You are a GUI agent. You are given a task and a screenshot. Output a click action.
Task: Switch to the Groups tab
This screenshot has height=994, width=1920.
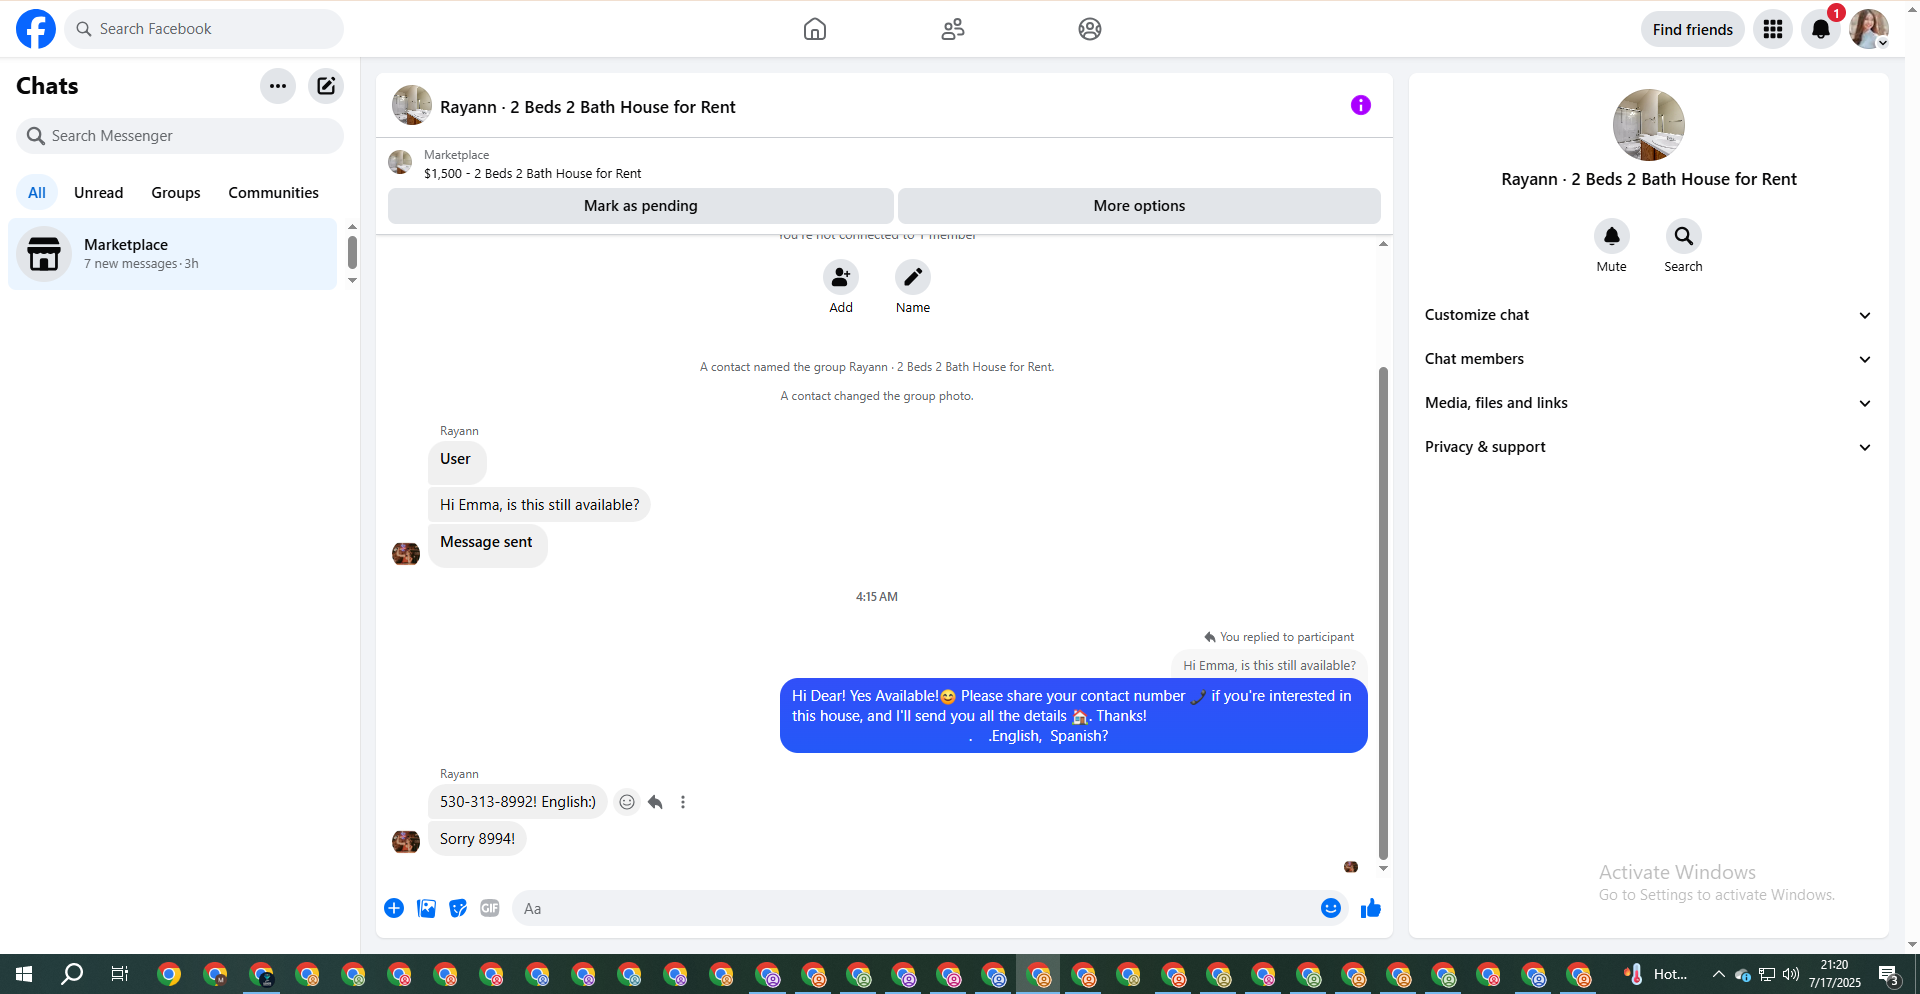point(176,193)
